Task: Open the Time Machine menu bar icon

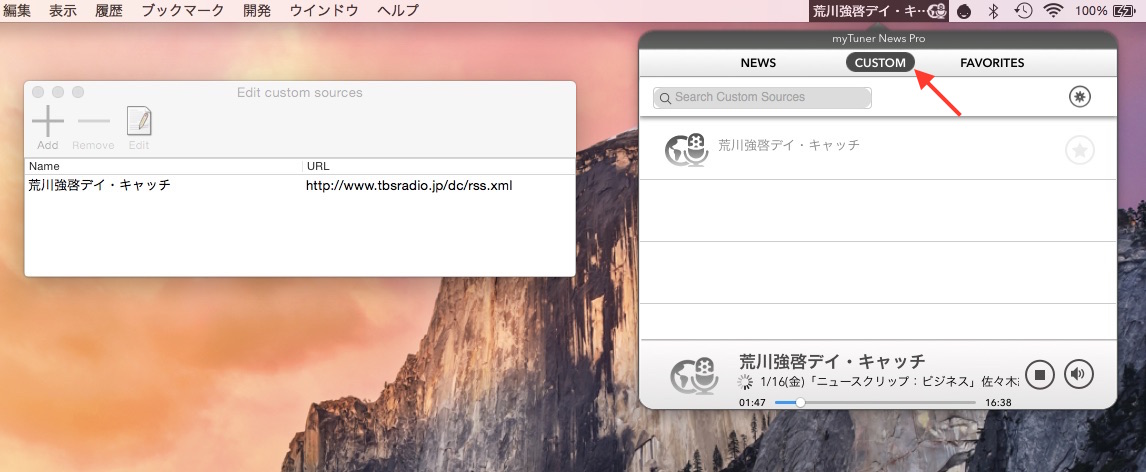Action: [1023, 10]
